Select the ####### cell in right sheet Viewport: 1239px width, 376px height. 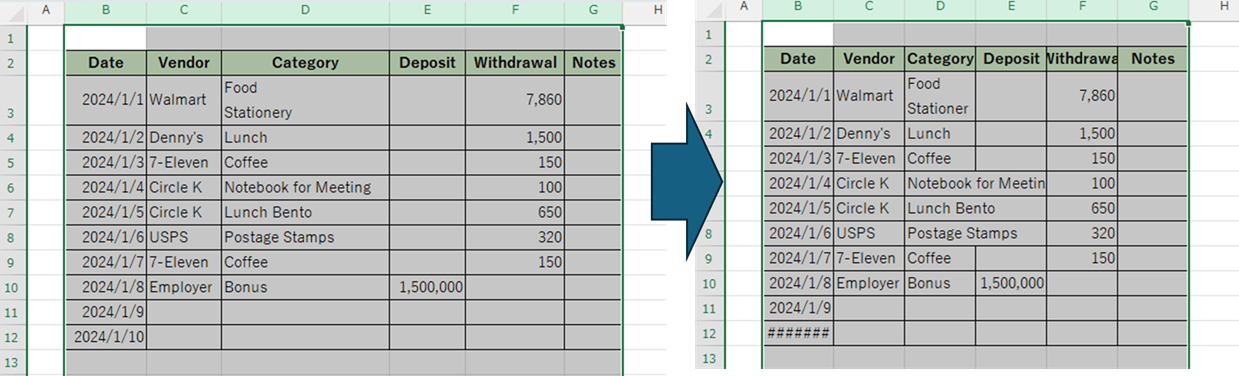point(798,333)
